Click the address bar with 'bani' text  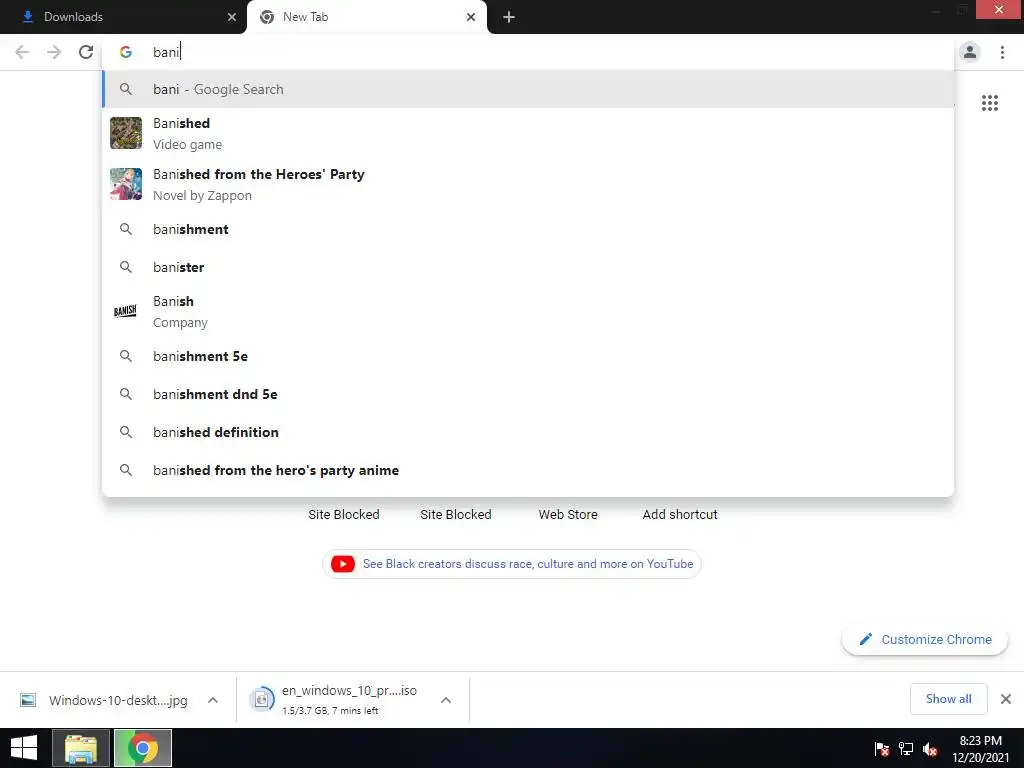coord(528,52)
